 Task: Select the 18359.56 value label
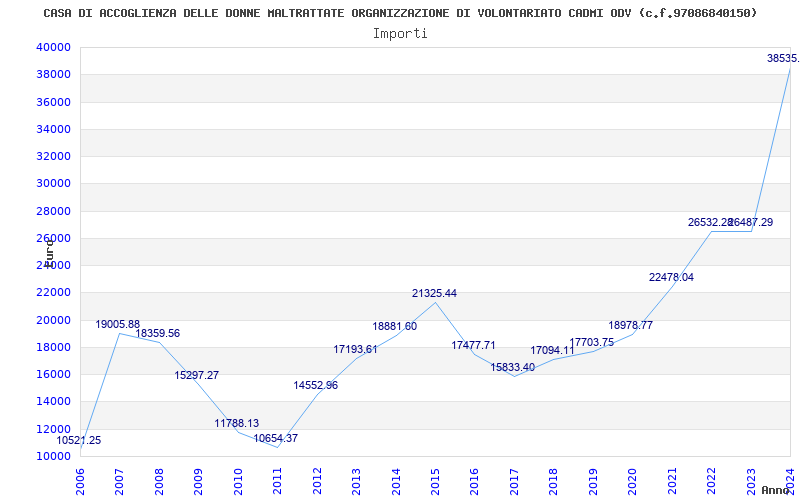157,334
